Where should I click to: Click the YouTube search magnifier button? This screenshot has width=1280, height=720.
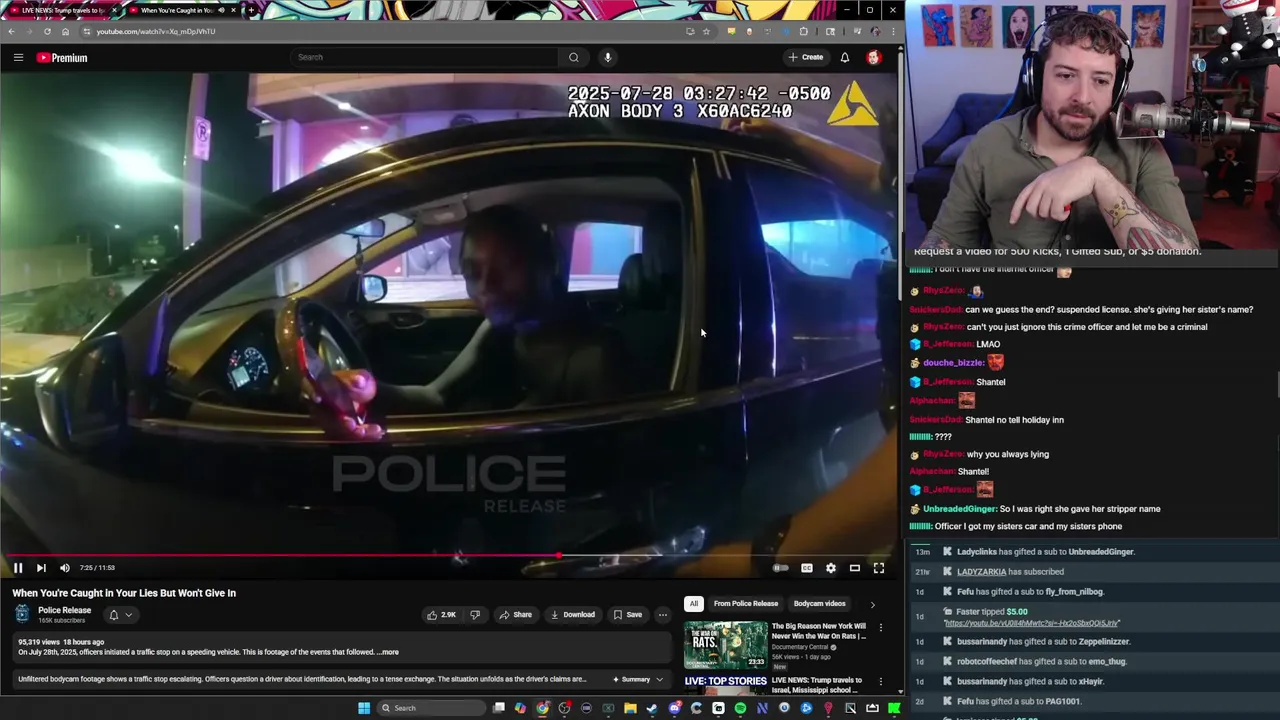[574, 57]
